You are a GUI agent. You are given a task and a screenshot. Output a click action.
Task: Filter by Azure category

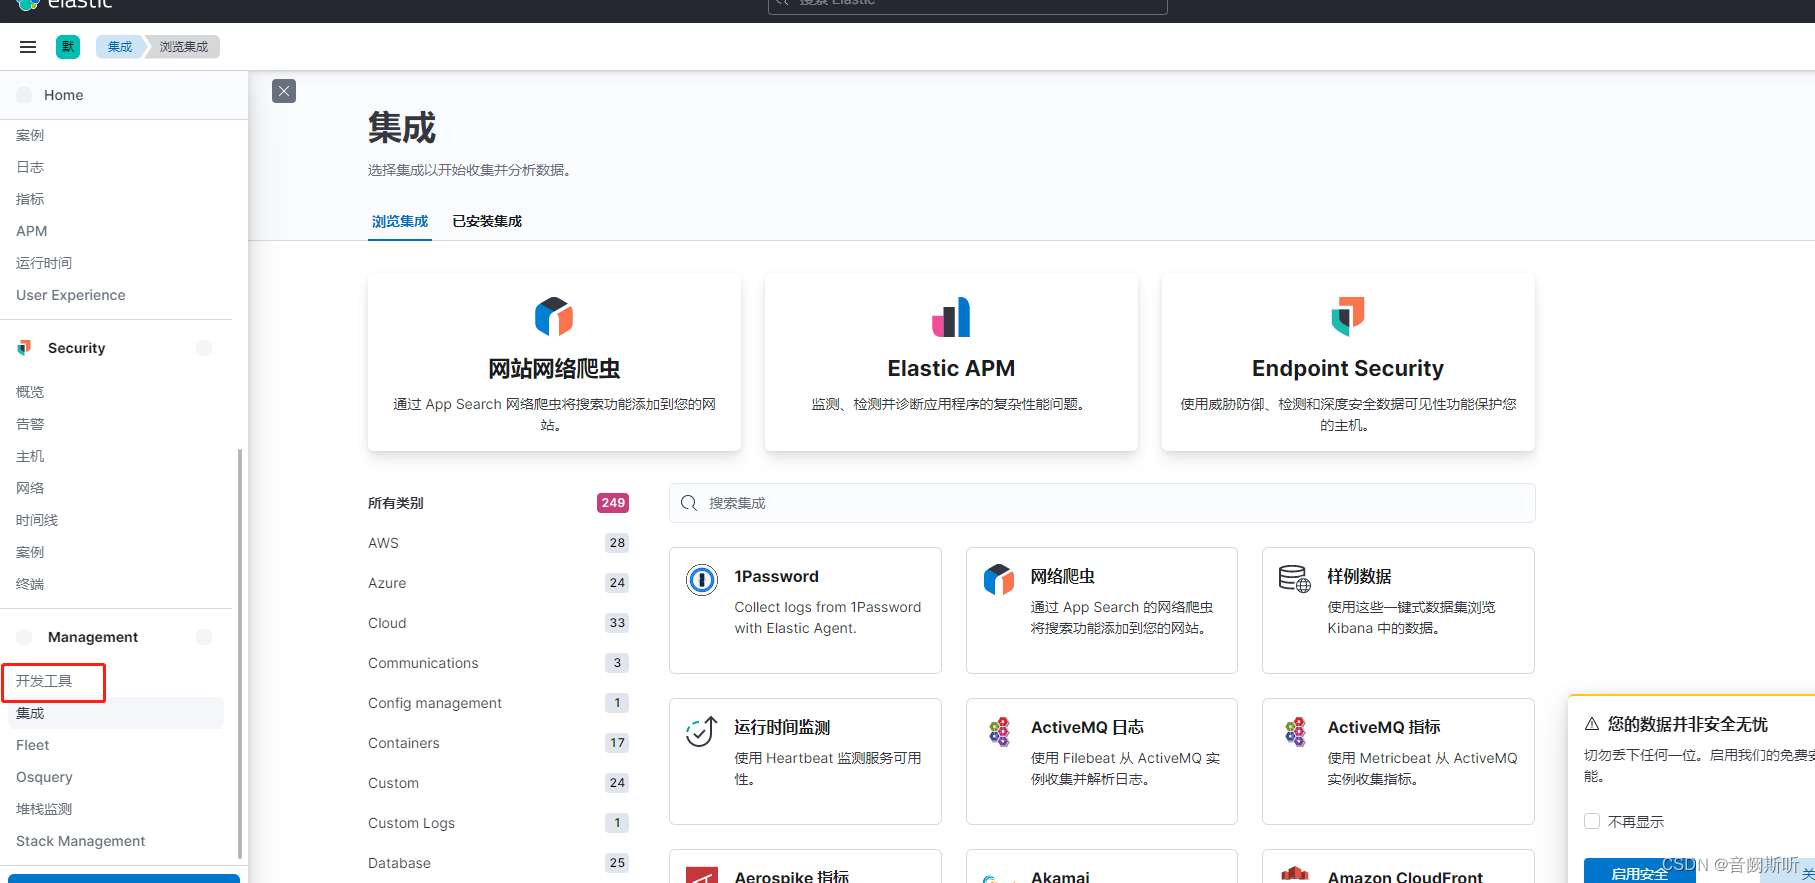tap(498, 583)
